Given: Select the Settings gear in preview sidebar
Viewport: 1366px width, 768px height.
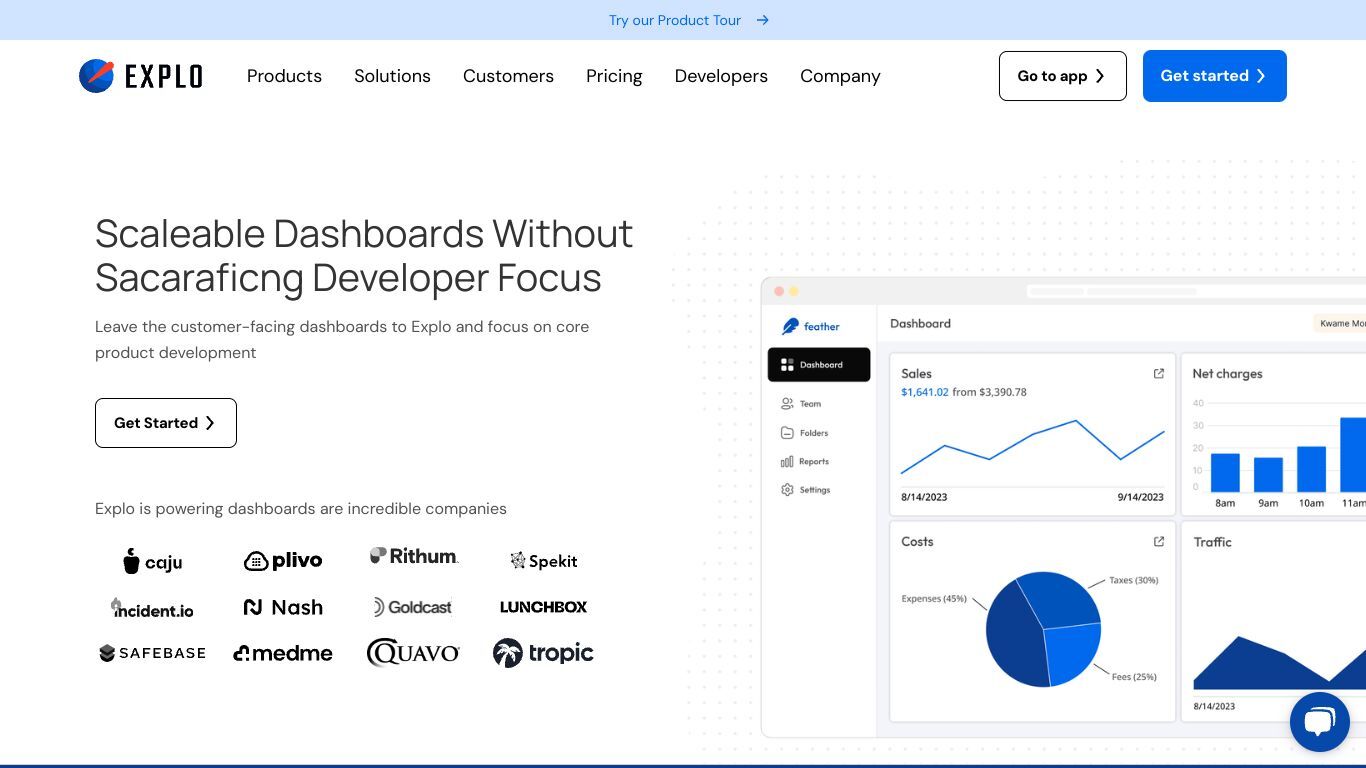Looking at the screenshot, I should tap(787, 490).
